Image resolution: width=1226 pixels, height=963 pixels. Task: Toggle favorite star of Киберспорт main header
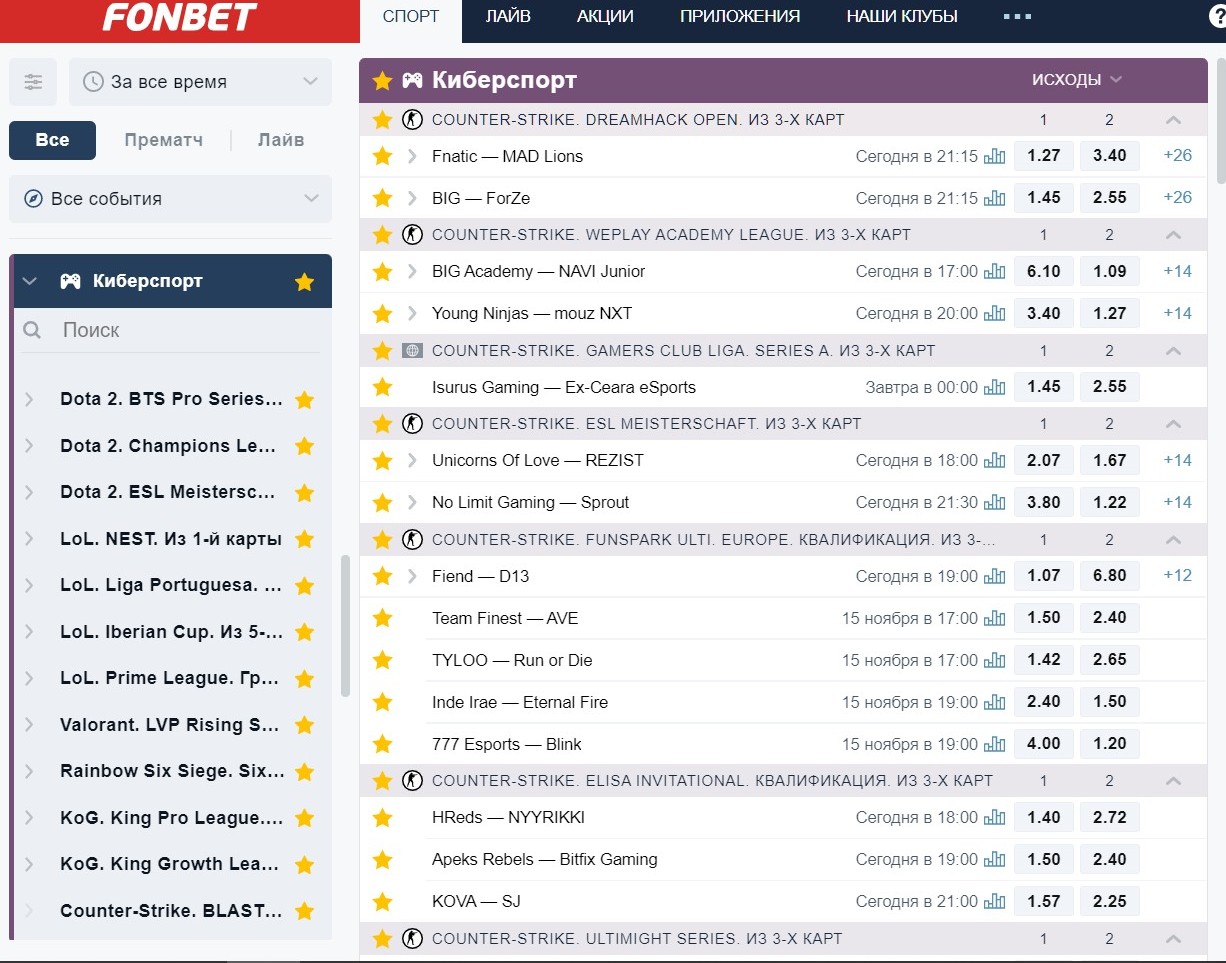click(x=382, y=81)
